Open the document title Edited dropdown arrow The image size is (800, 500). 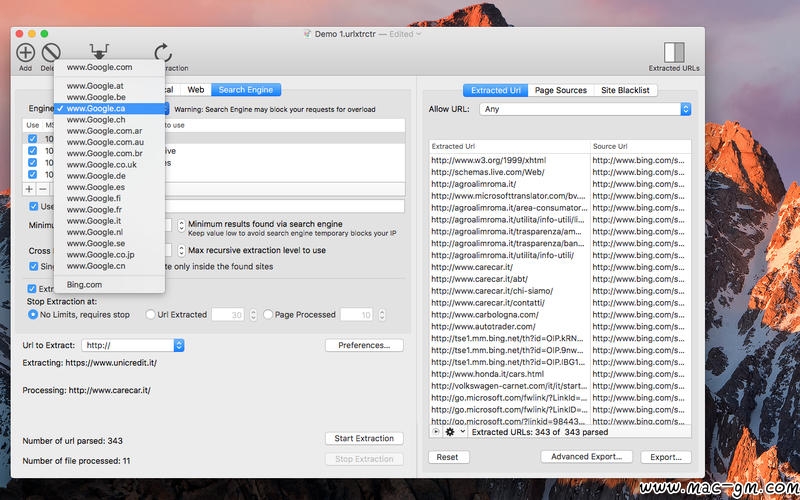tap(419, 34)
